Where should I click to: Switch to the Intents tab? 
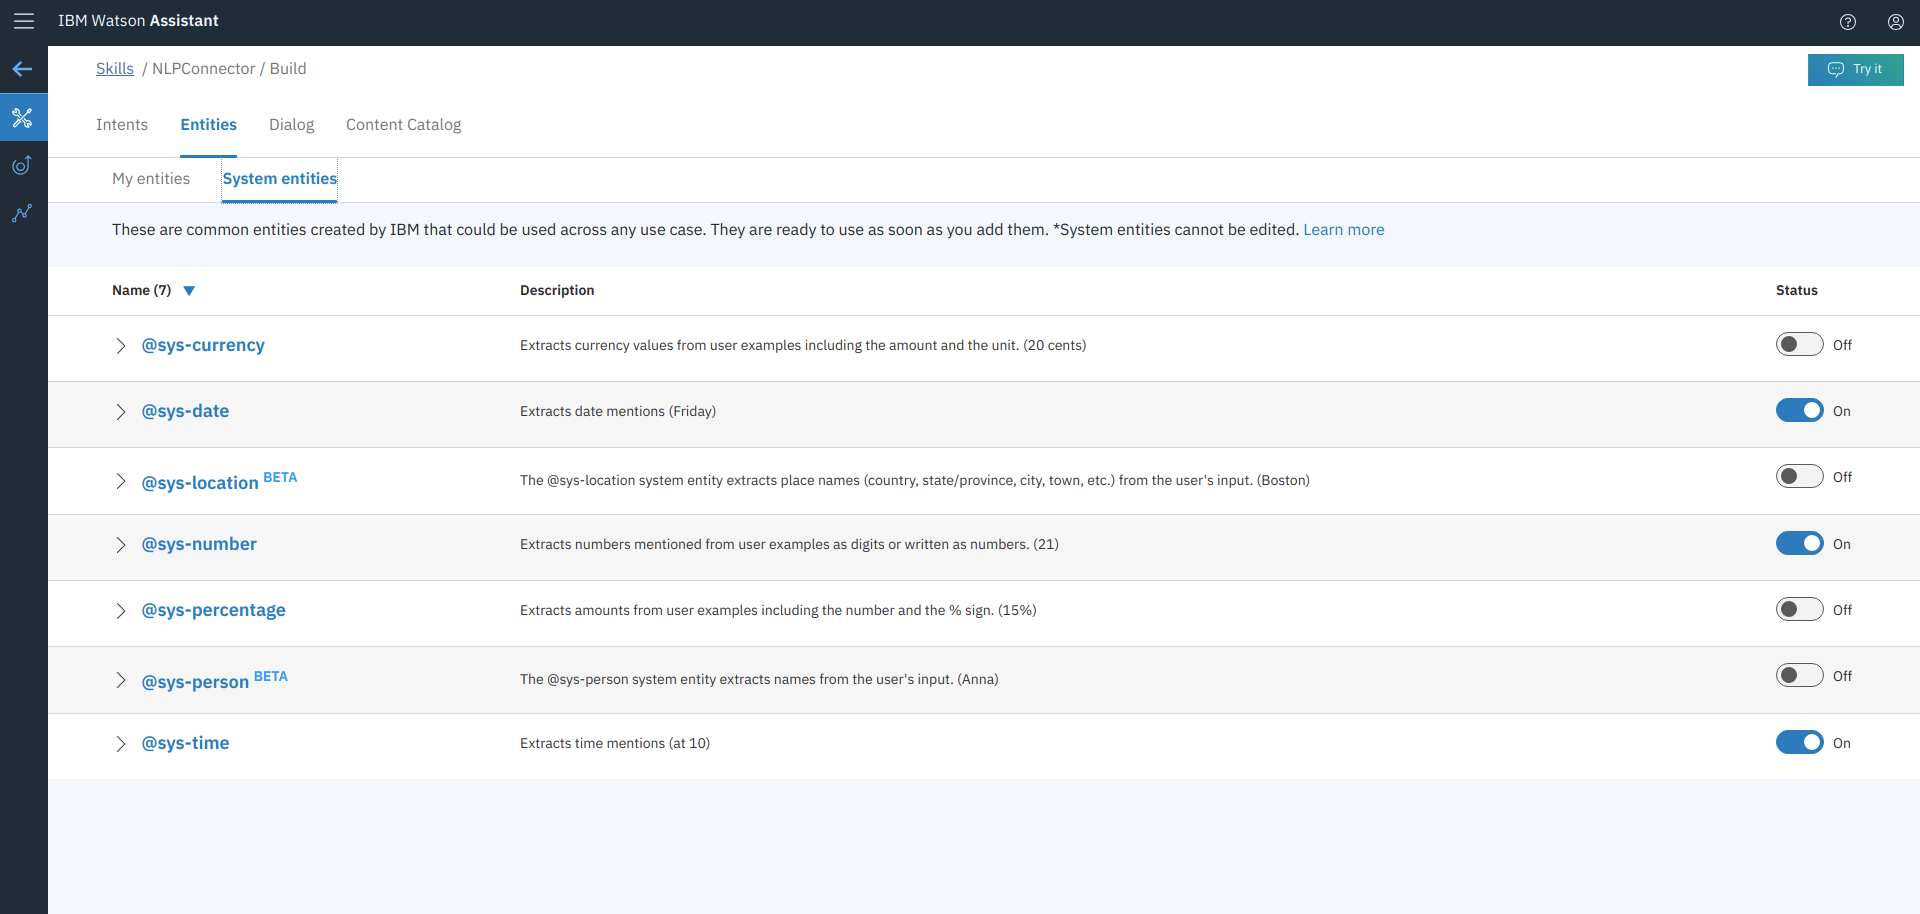click(x=122, y=125)
